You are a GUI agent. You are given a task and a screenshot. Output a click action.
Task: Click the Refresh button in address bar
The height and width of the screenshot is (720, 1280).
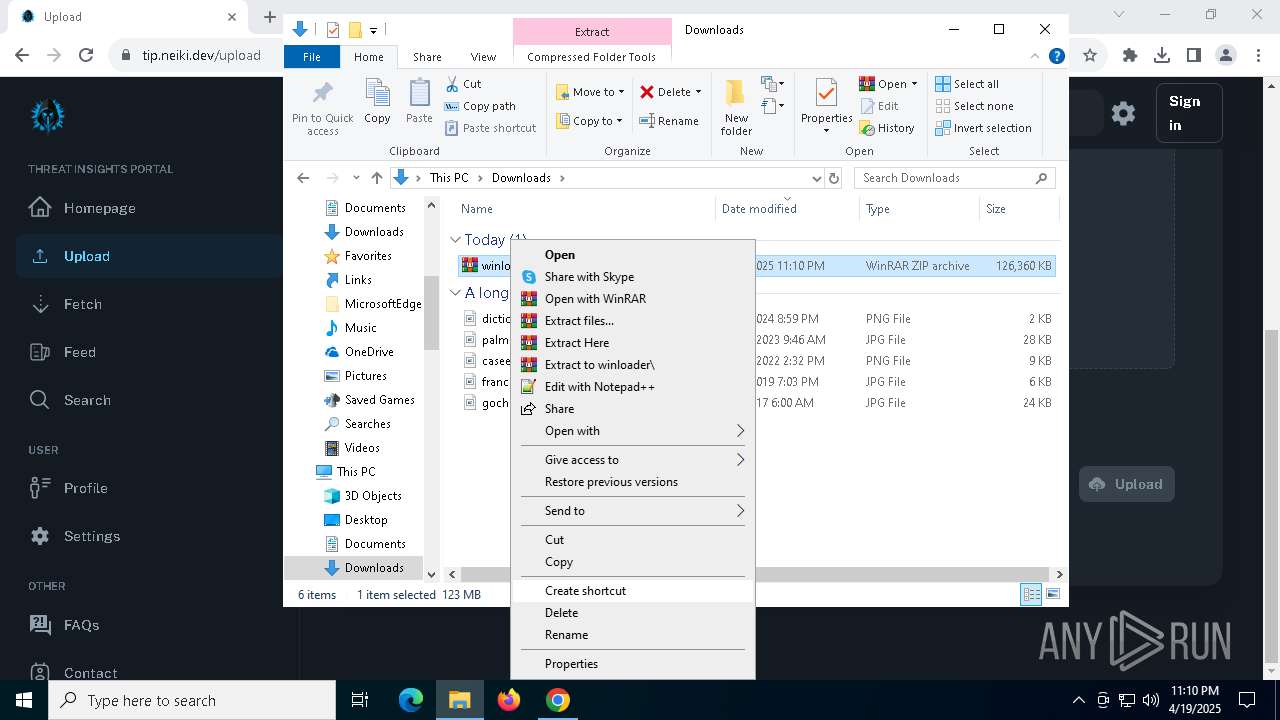(x=834, y=178)
